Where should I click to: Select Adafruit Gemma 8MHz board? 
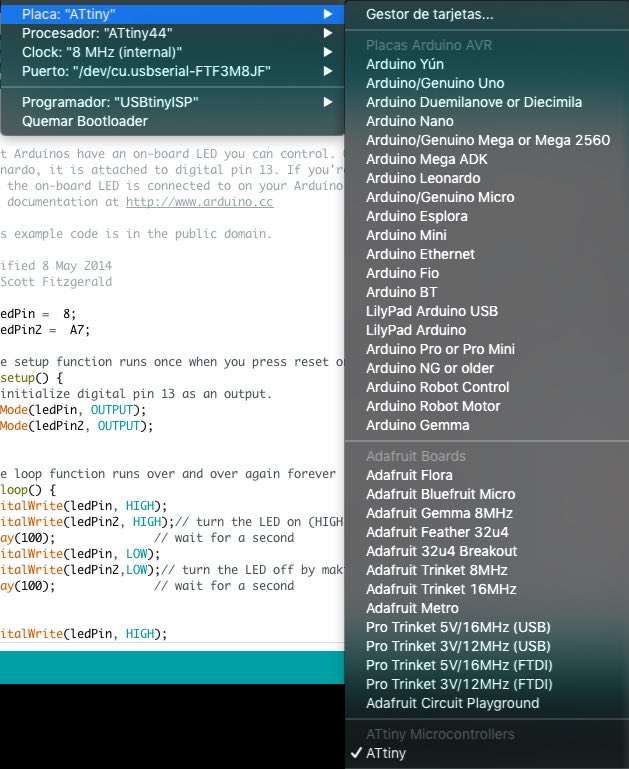coord(439,513)
